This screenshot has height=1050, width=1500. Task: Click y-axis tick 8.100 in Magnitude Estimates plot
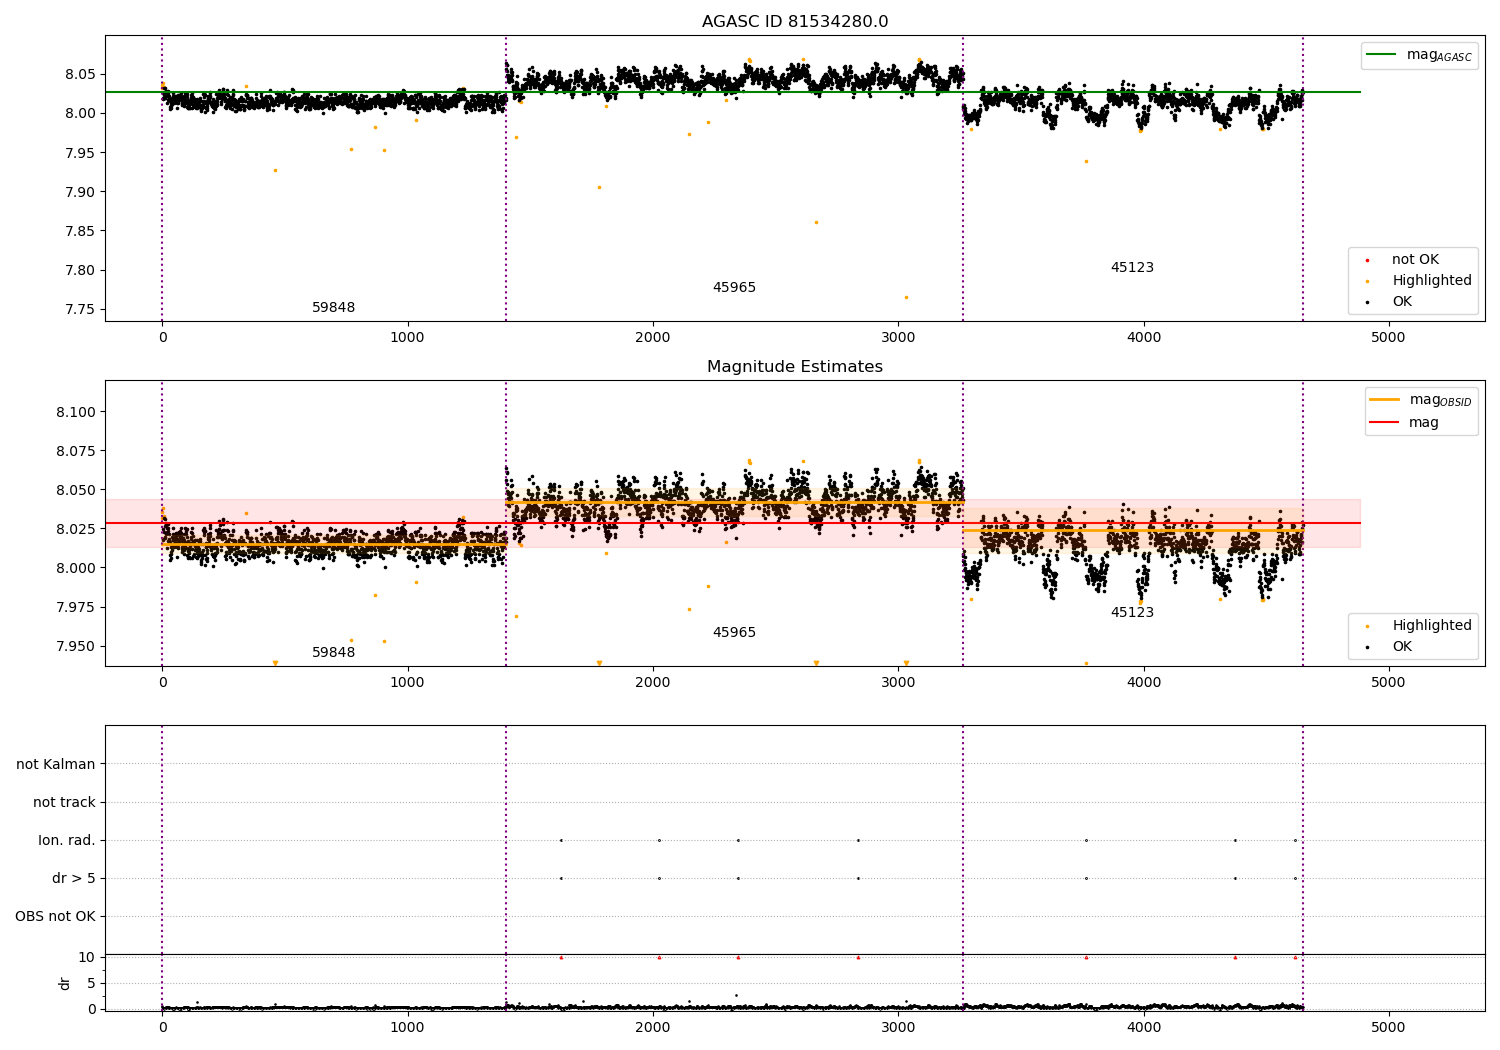76,413
